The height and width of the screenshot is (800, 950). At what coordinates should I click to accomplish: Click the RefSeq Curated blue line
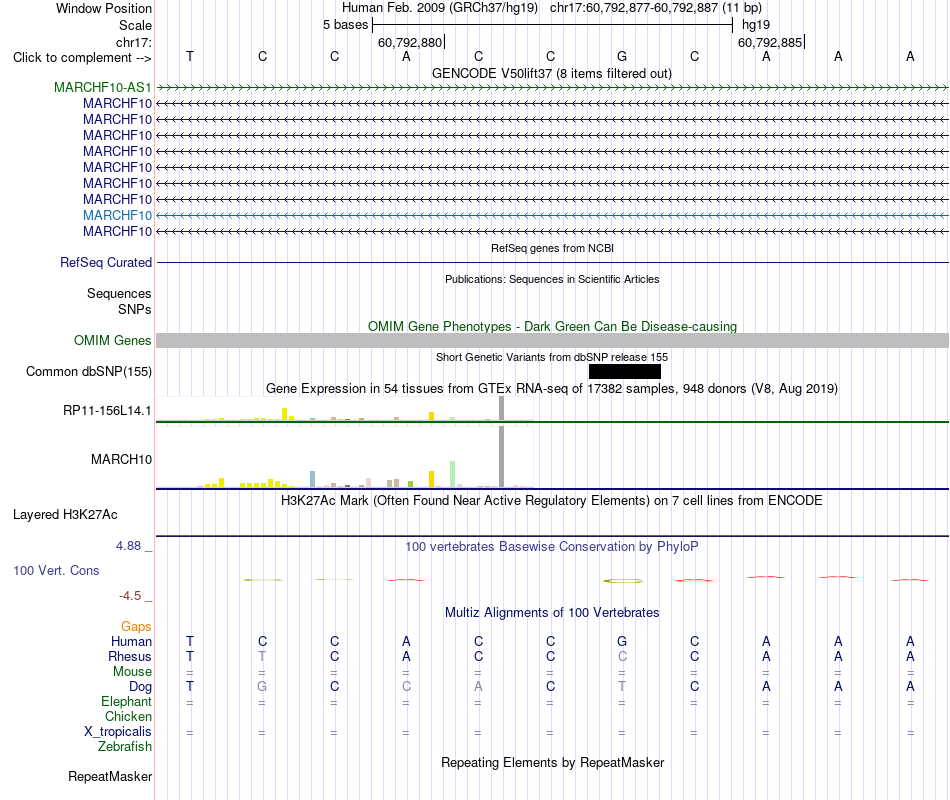552,262
